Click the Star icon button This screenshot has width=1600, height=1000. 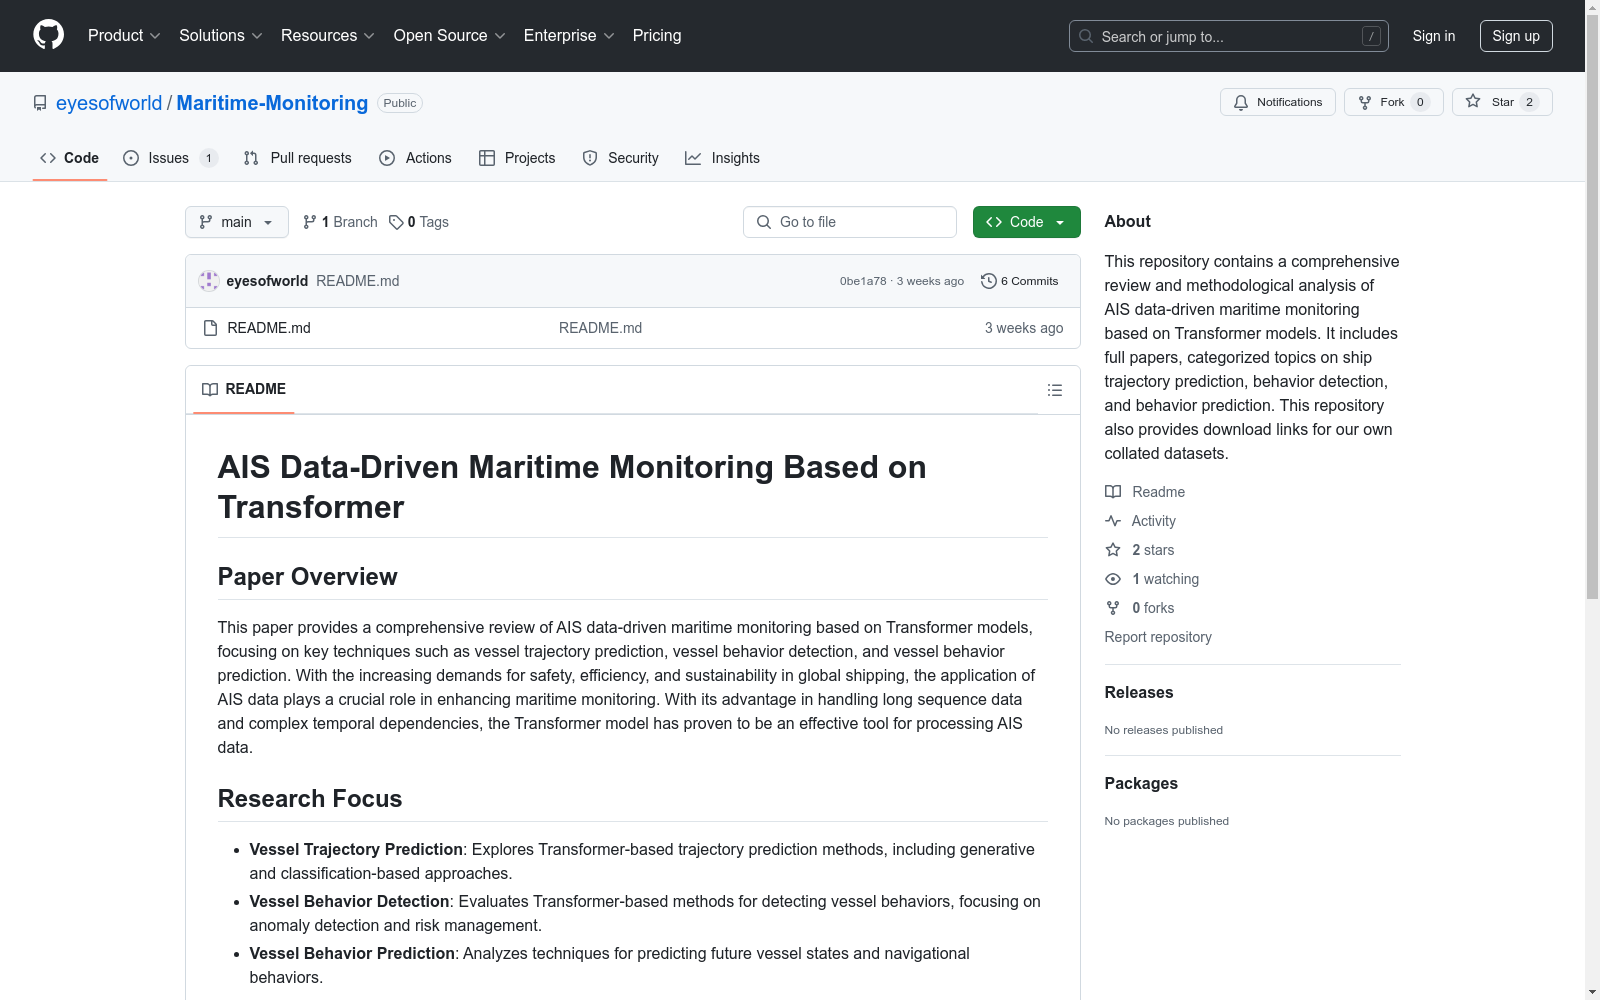click(1473, 101)
